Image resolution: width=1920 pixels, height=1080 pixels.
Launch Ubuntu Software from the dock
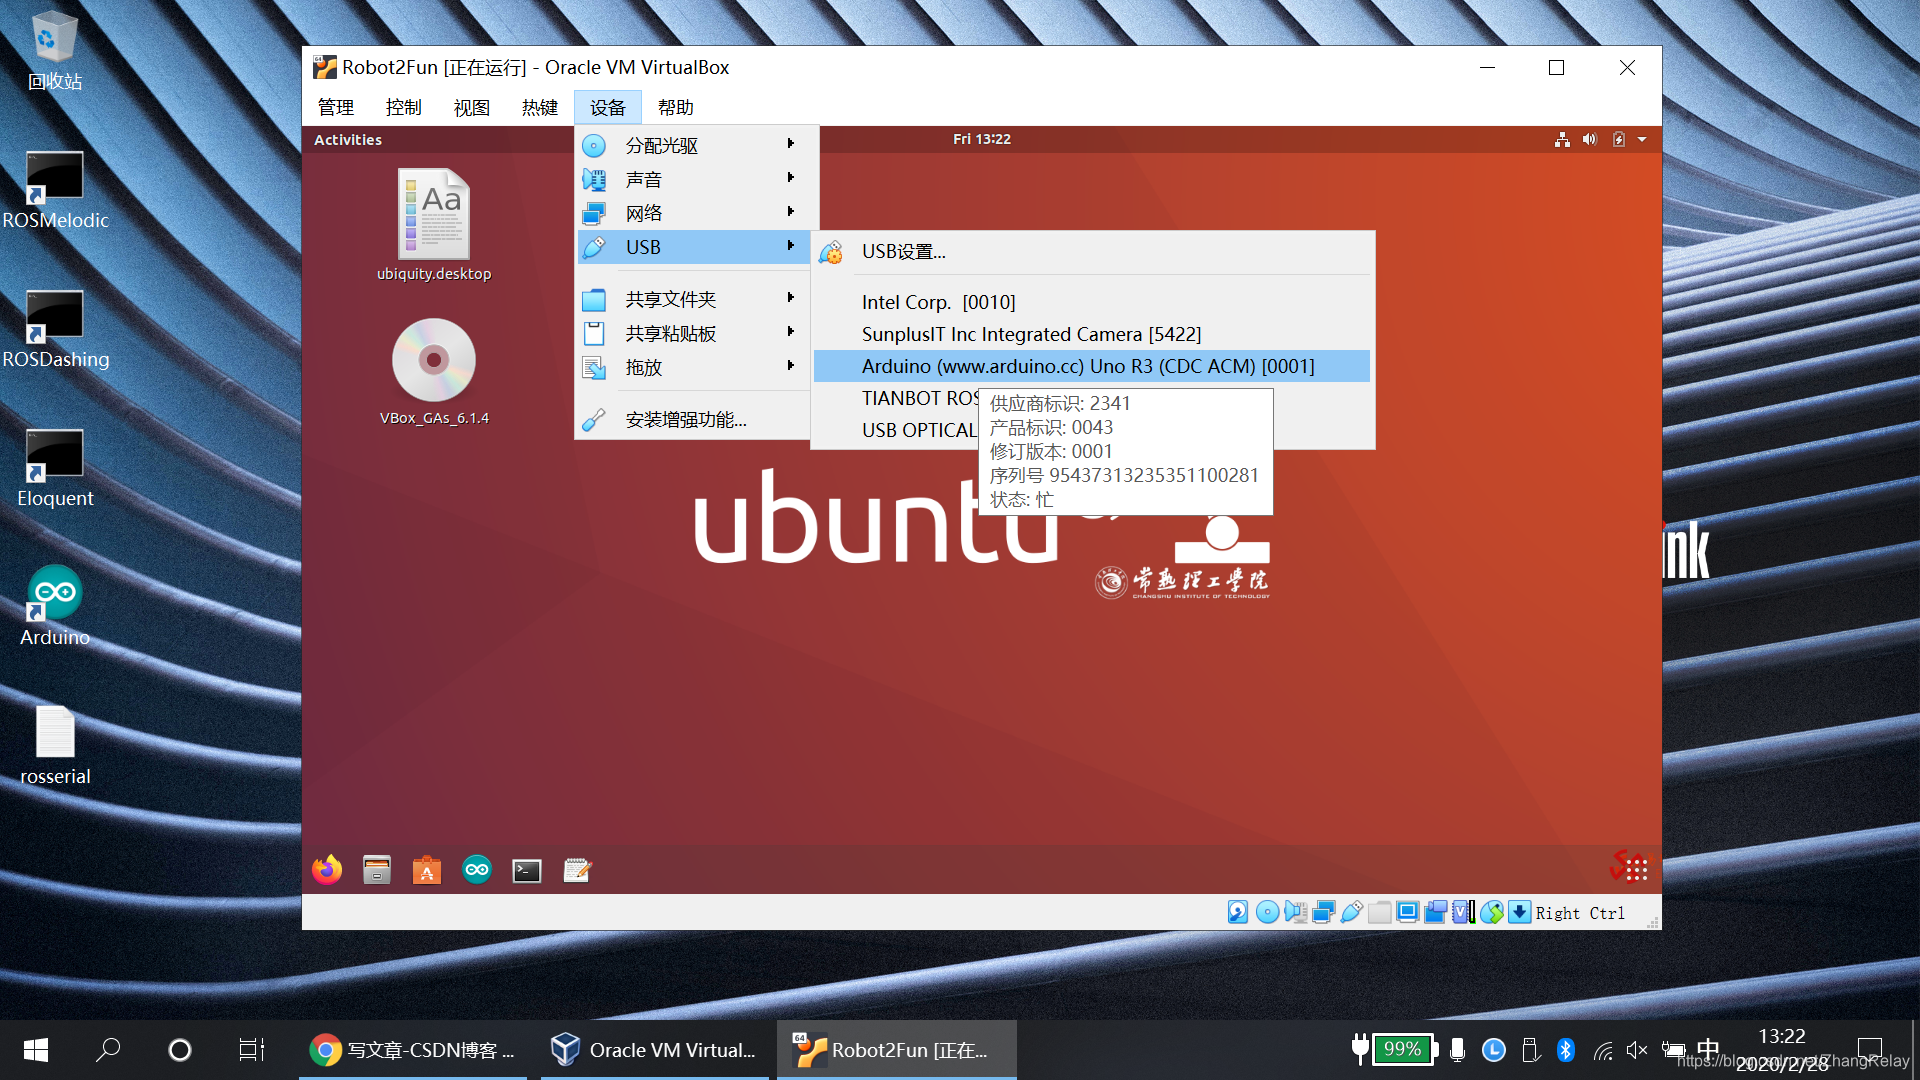(x=427, y=870)
